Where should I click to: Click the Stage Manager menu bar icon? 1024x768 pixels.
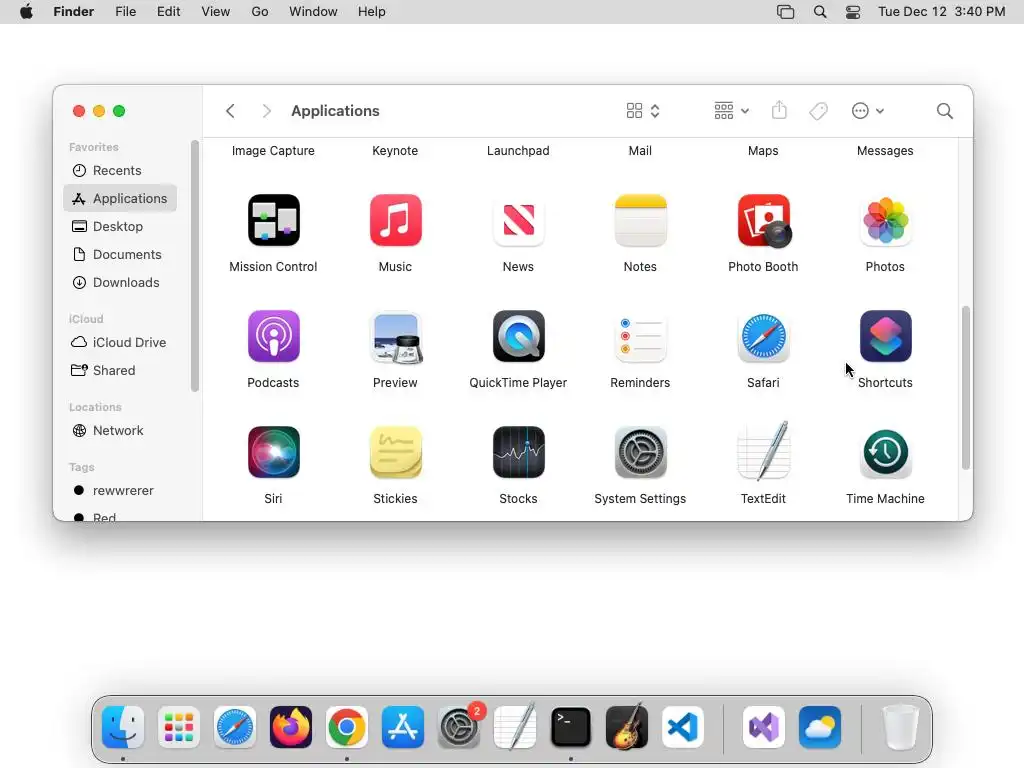coord(786,12)
